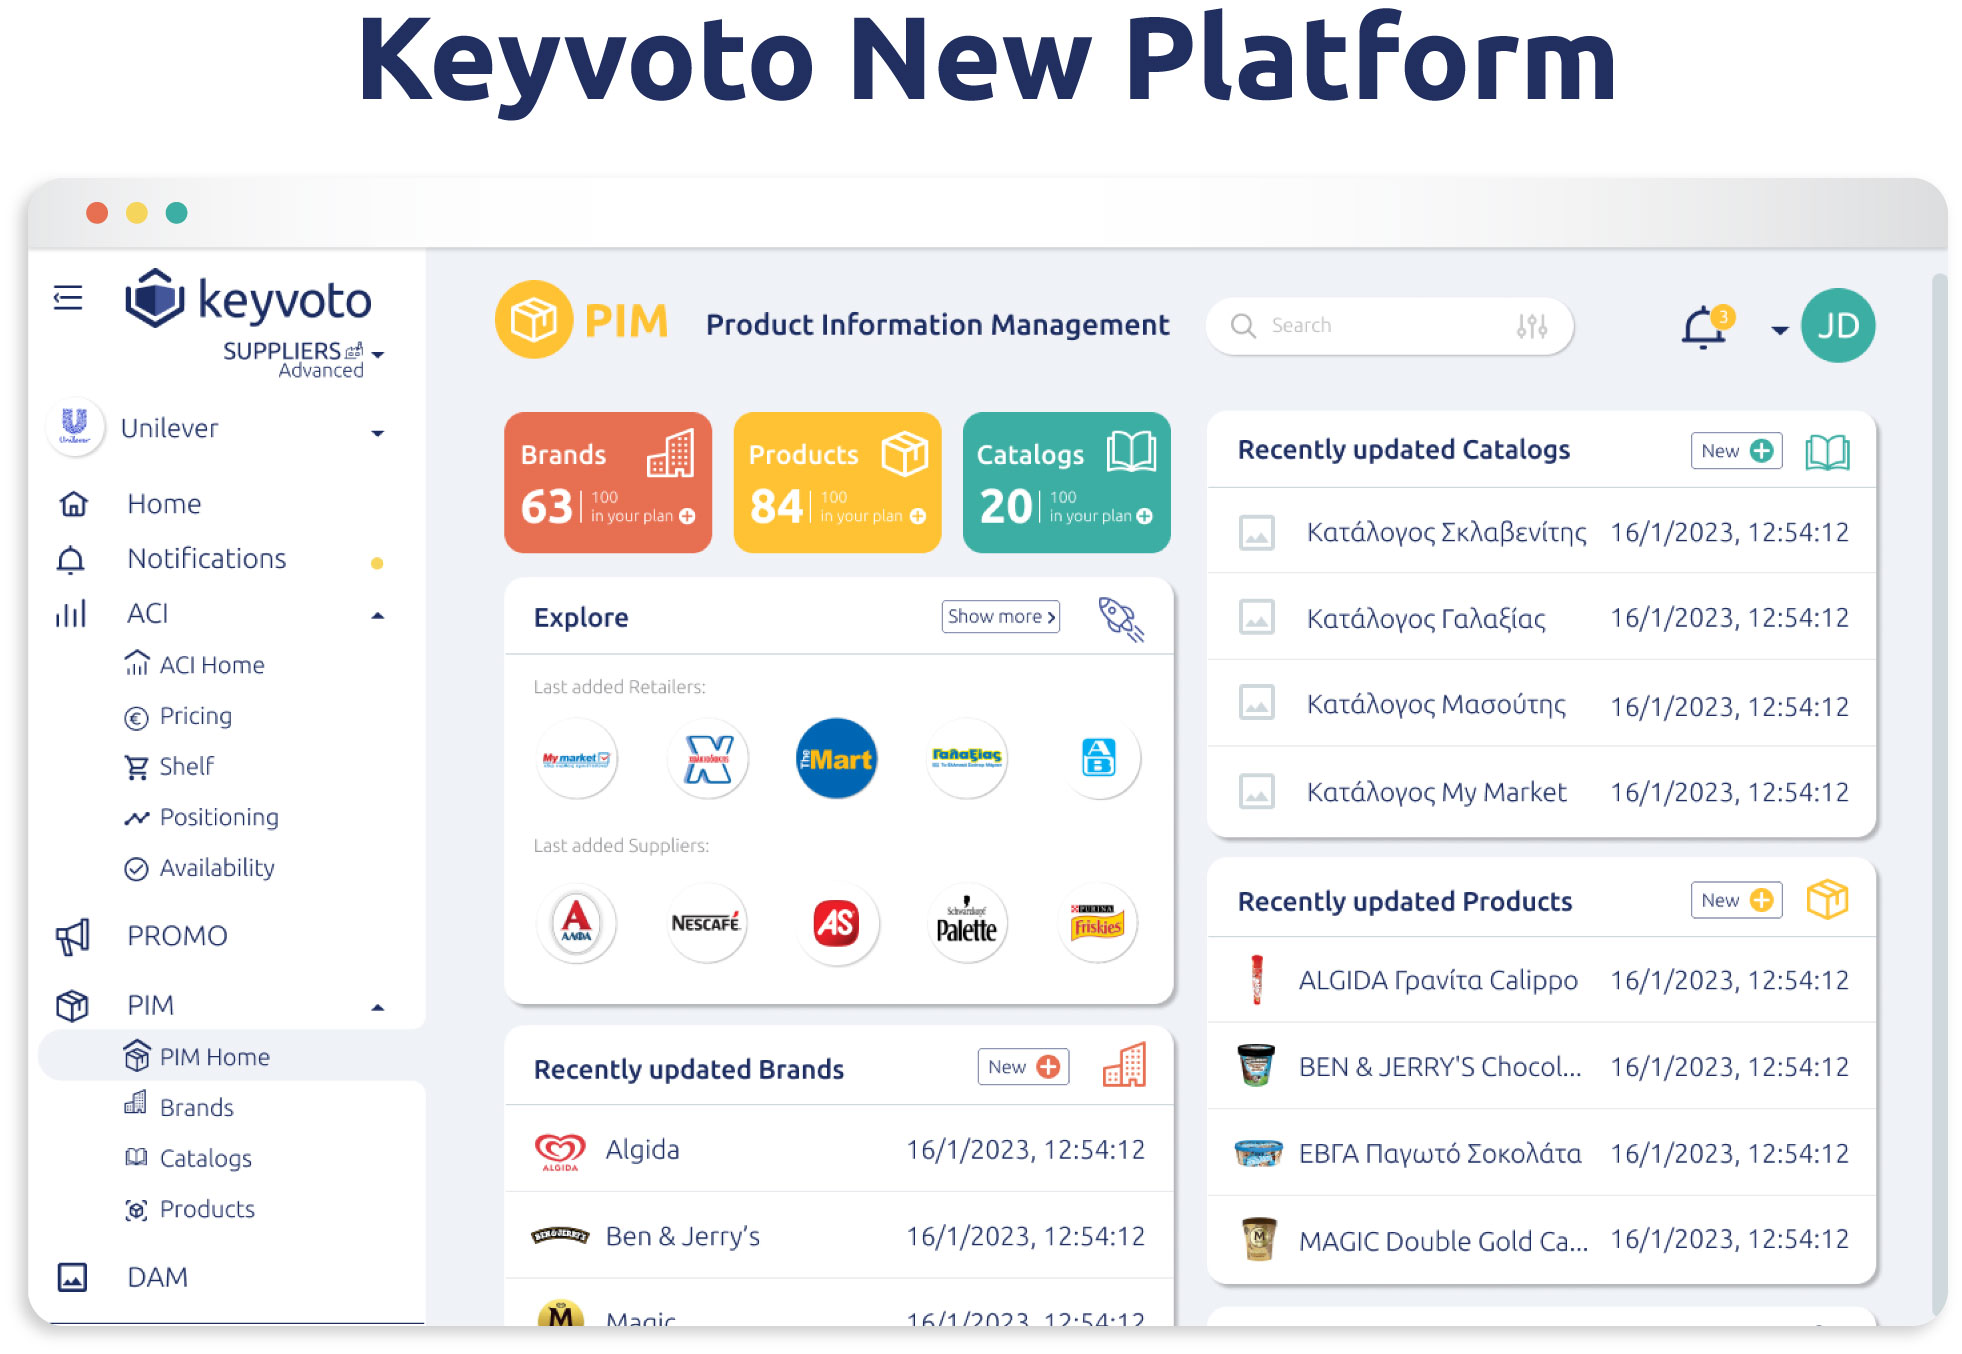Image resolution: width=1962 pixels, height=1354 pixels.
Task: Open ACI Home in the sidebar
Action: pyautogui.click(x=212, y=665)
